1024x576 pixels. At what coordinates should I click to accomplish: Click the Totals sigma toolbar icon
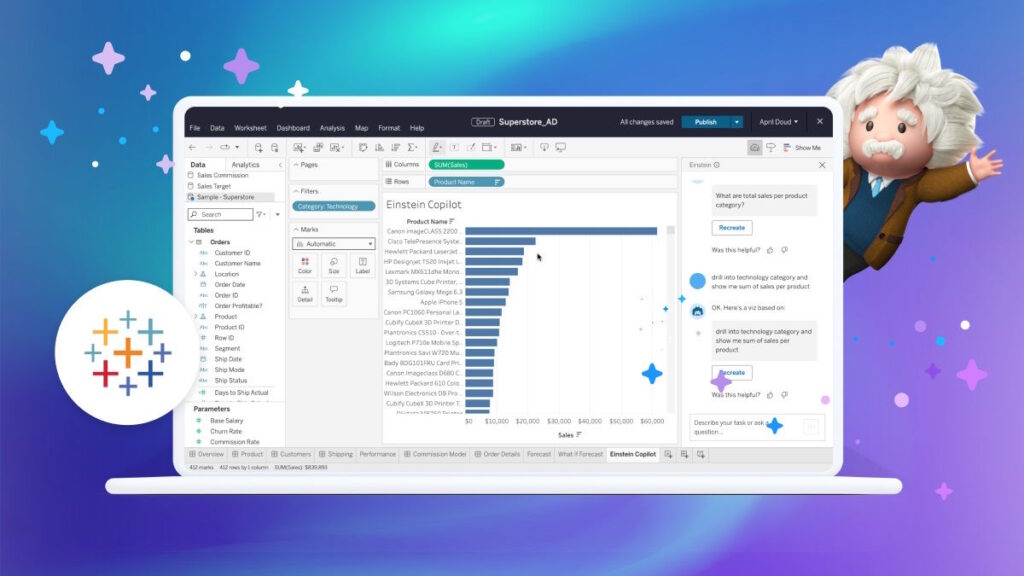click(413, 148)
